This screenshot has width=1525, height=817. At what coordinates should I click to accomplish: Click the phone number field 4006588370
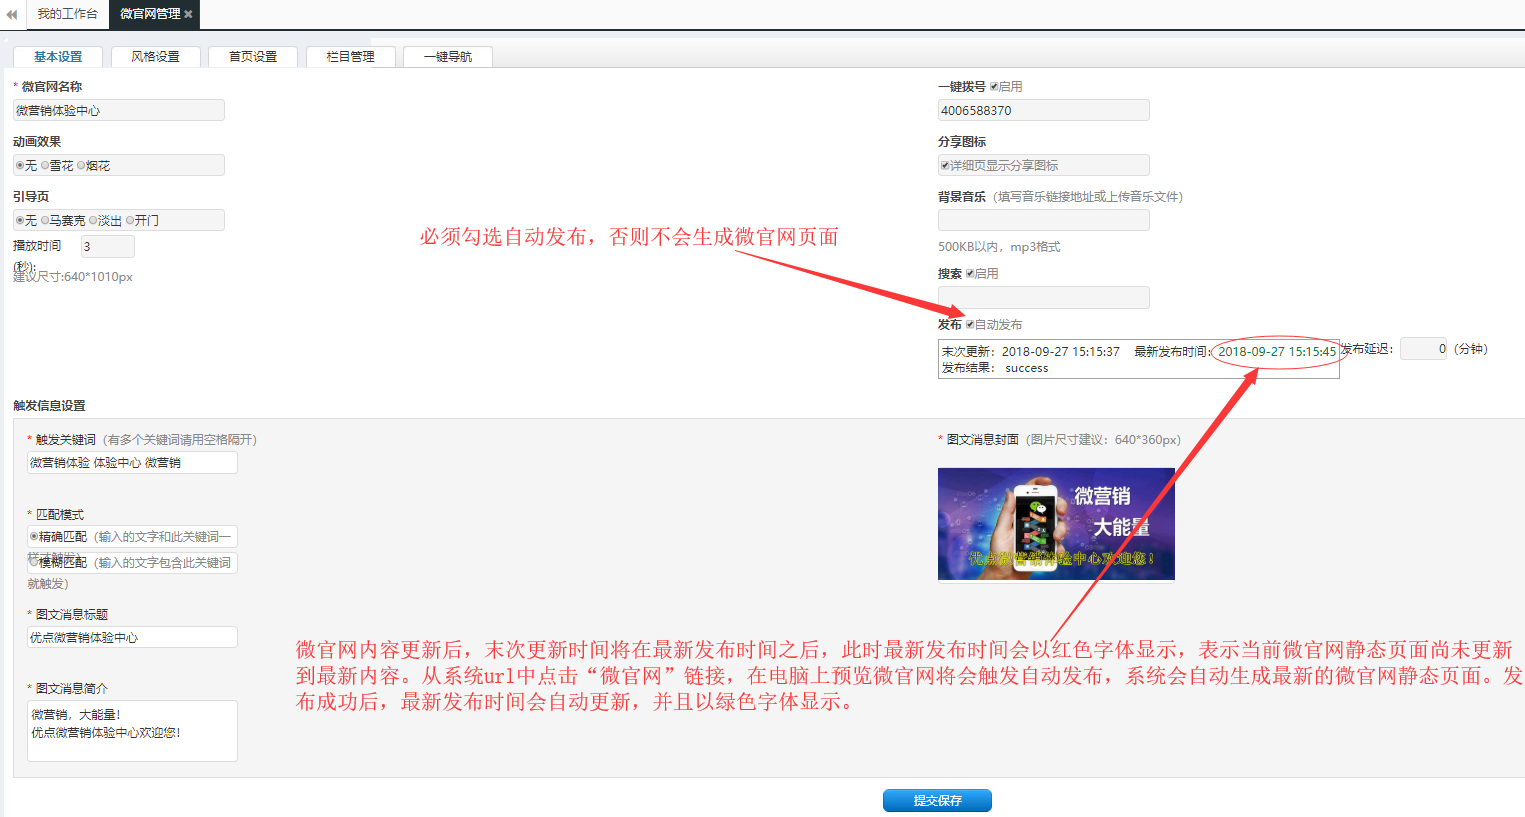pyautogui.click(x=1044, y=110)
